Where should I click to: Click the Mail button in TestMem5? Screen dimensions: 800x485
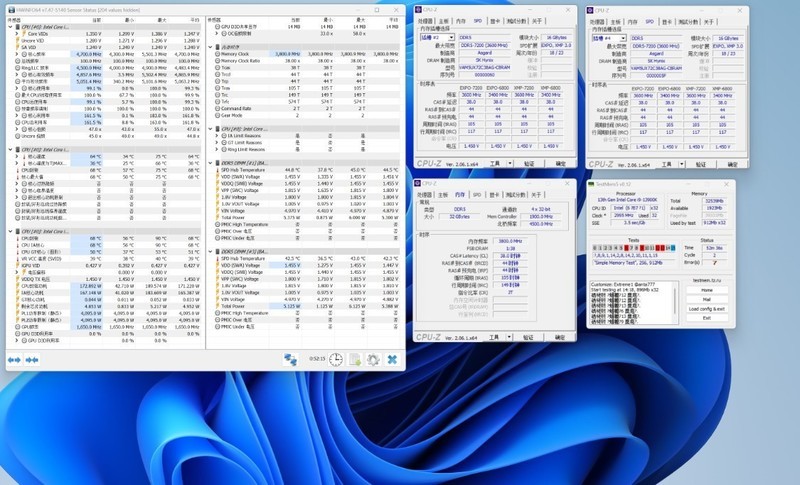tap(706, 298)
